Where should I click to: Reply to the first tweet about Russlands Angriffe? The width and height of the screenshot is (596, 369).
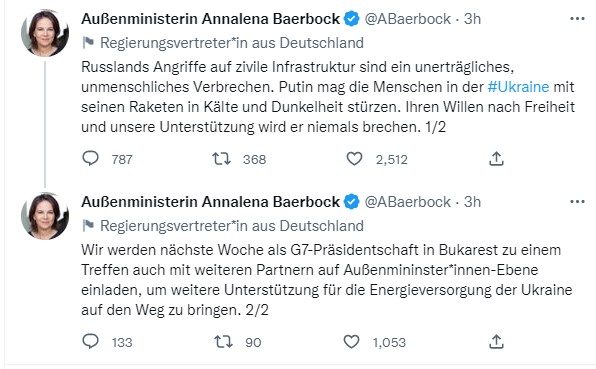pyautogui.click(x=90, y=158)
